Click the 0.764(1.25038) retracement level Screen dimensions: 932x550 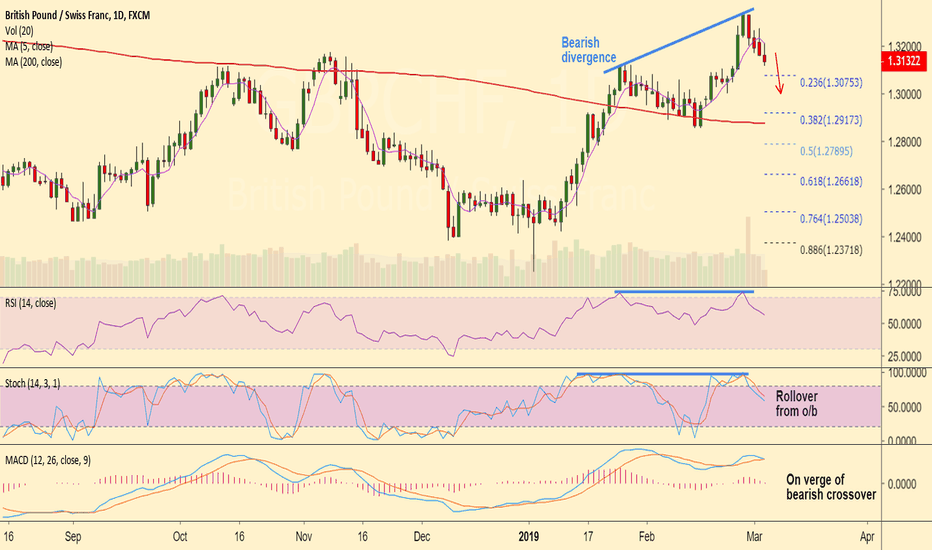[x=831, y=219]
